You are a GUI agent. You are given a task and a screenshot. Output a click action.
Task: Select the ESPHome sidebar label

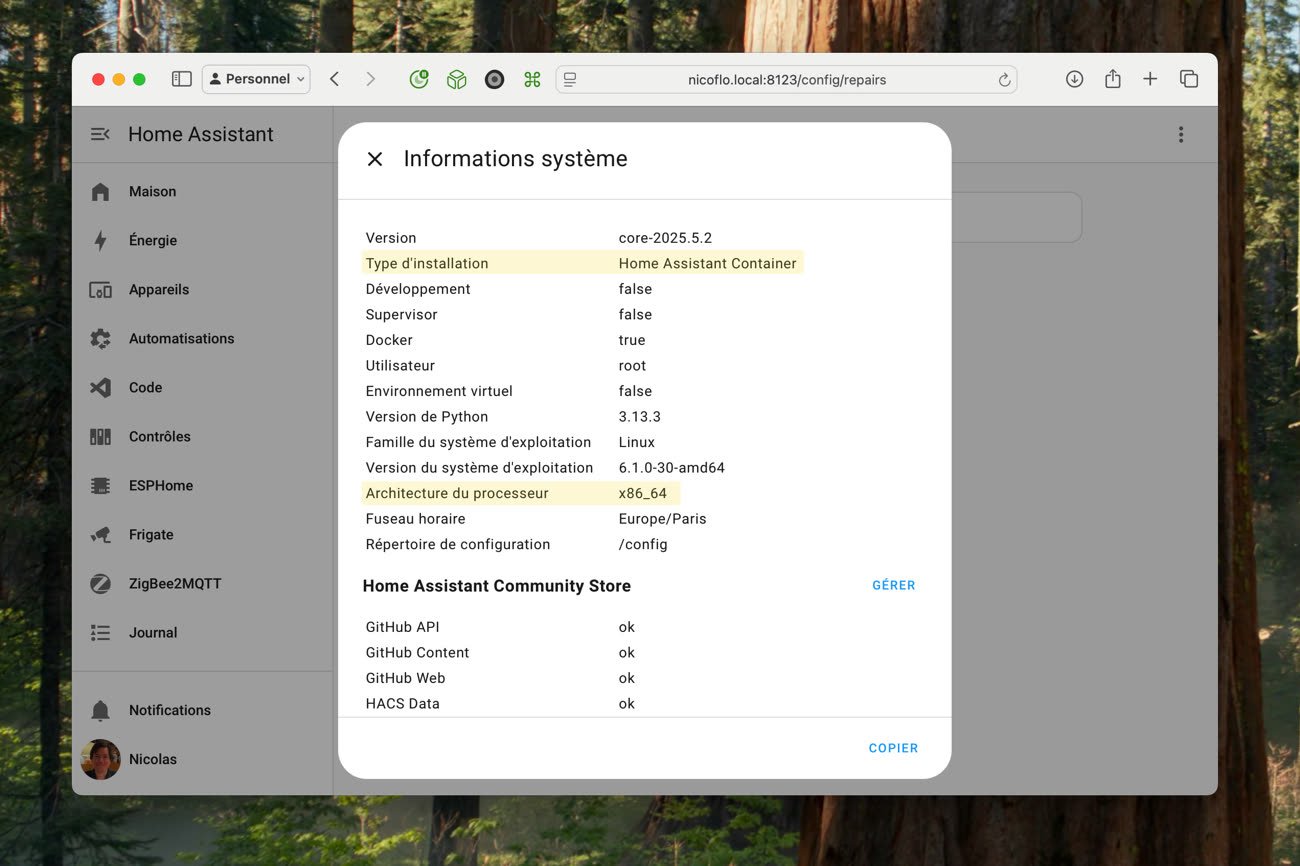pos(161,486)
